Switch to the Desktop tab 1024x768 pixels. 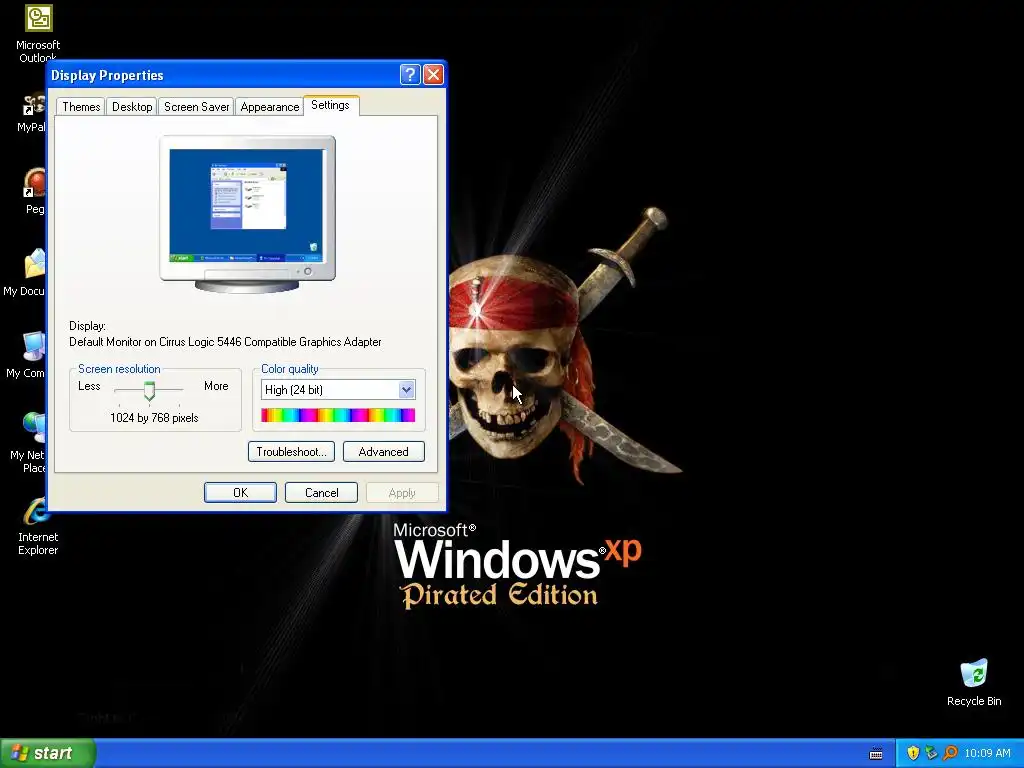132,106
